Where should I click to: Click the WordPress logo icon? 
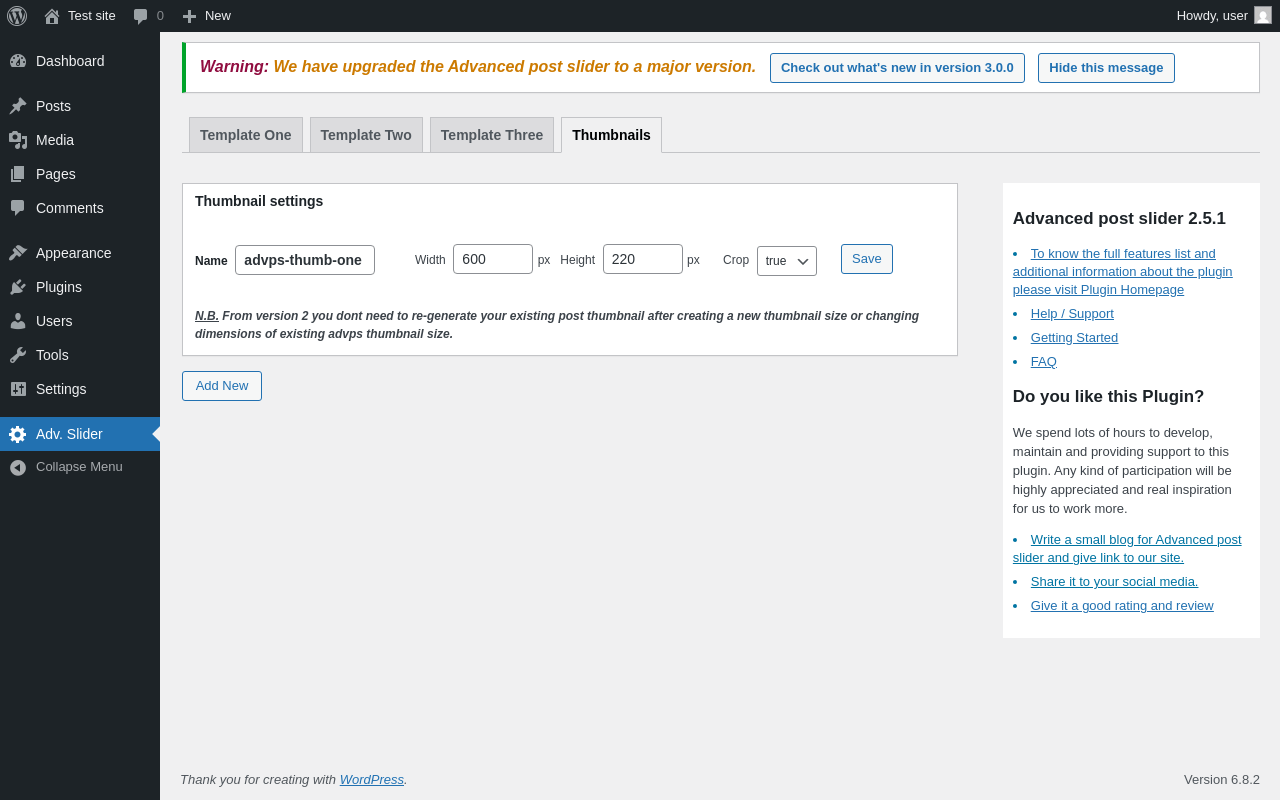click(x=17, y=16)
